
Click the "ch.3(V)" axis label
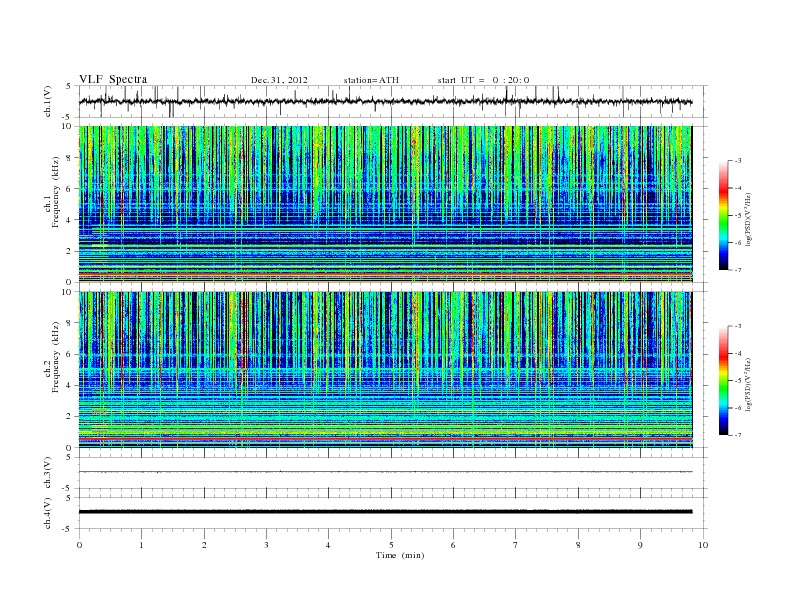(x=48, y=473)
